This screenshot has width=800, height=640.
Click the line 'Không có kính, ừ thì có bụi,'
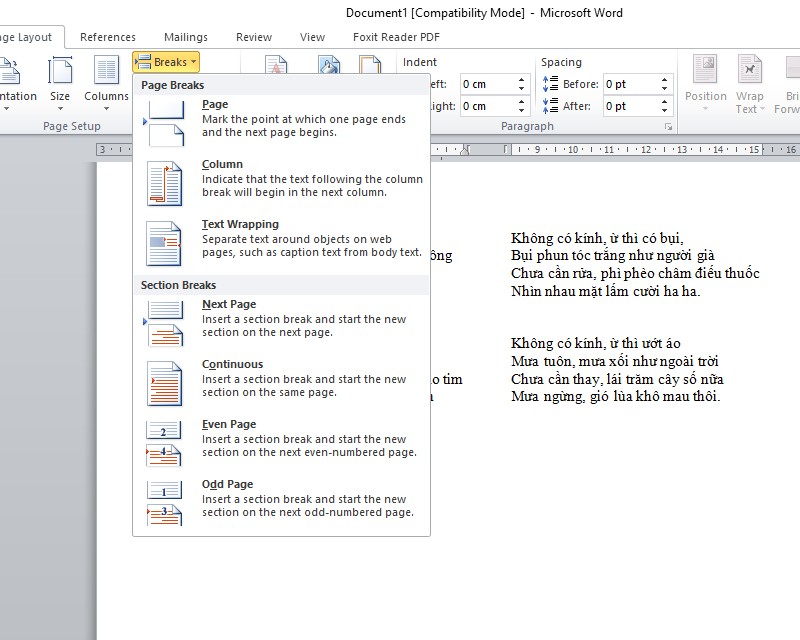[597, 238]
